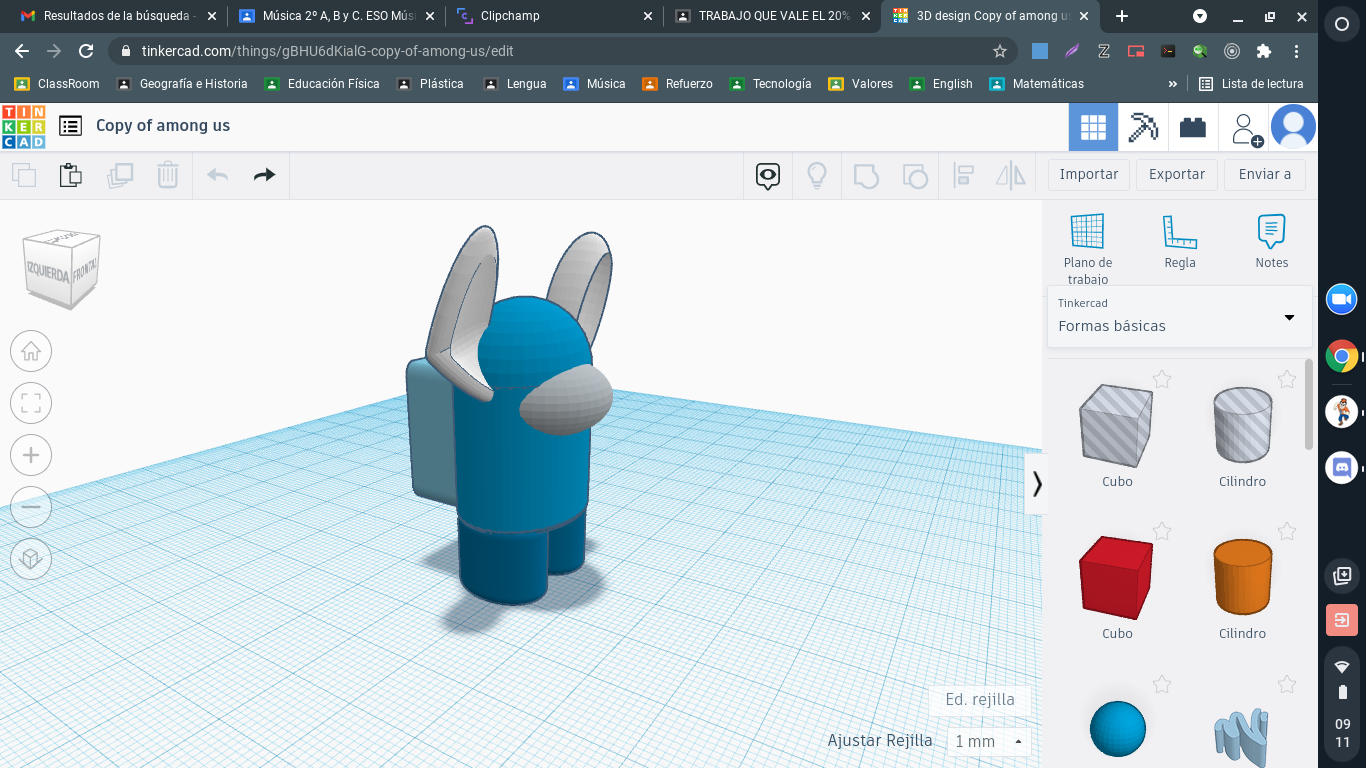Toggle perspective/orthographic view cube icon

tap(31, 558)
